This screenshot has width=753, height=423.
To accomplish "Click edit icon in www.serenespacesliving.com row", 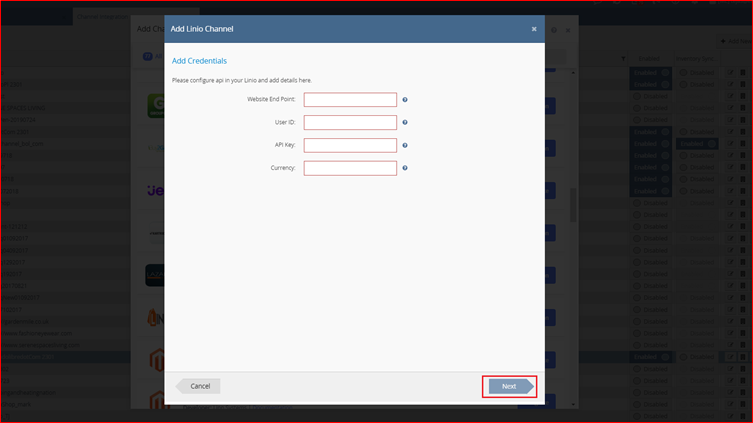I will pos(730,345).
